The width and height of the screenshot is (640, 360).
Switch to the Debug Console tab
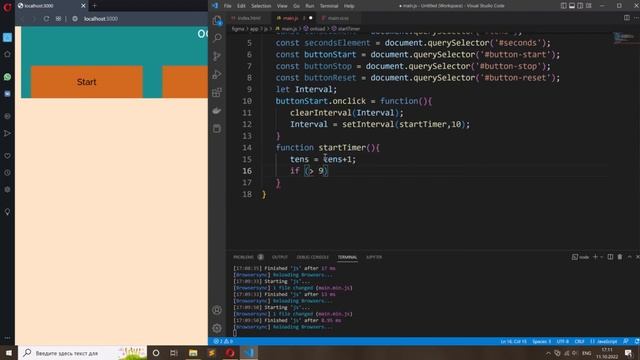(x=313, y=257)
